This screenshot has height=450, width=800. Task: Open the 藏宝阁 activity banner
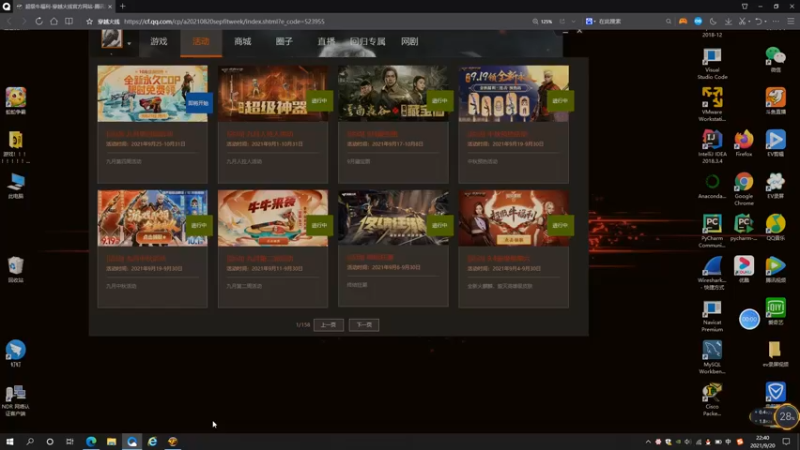click(393, 93)
